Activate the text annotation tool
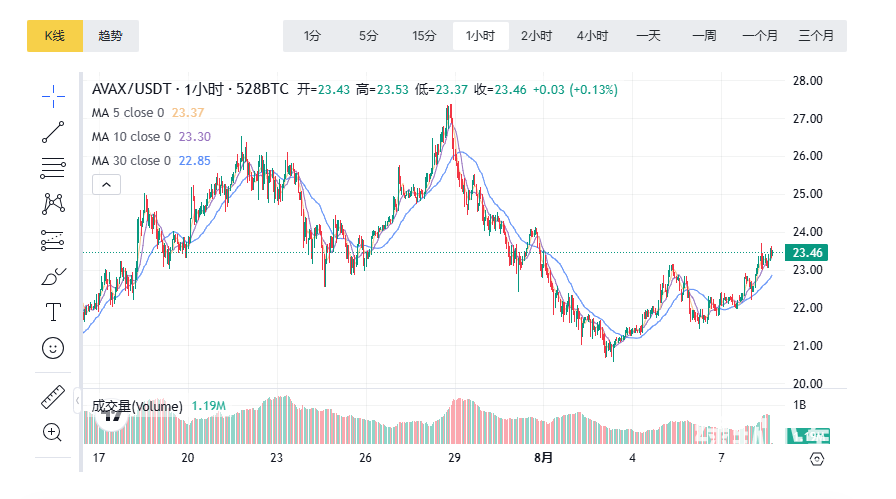896x499 pixels. pos(53,312)
